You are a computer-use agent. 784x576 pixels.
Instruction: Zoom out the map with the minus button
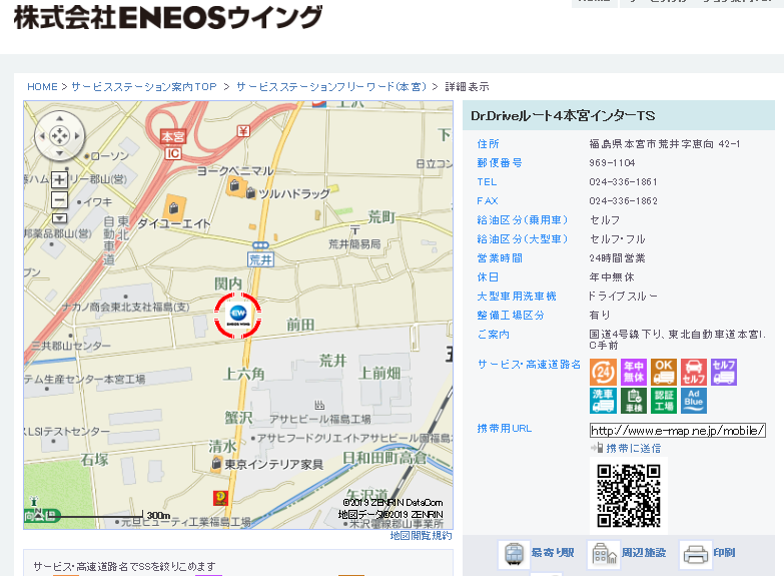point(60,200)
